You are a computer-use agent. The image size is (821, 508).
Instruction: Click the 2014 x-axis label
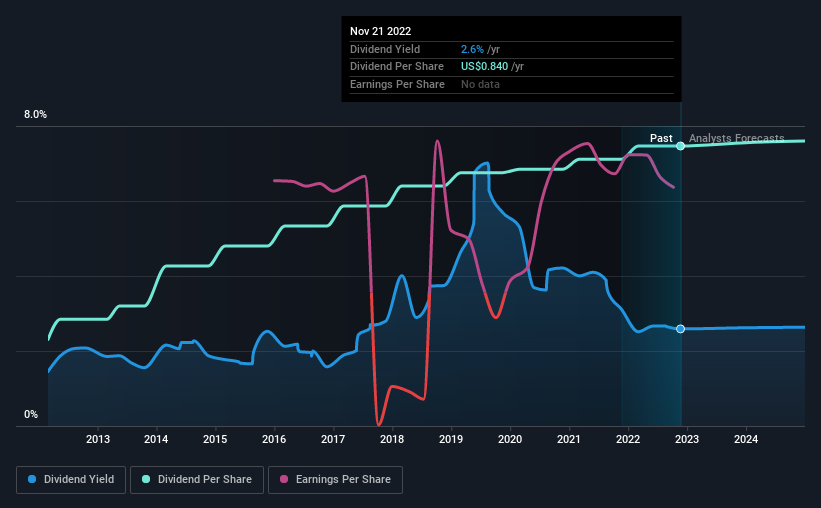(x=156, y=439)
